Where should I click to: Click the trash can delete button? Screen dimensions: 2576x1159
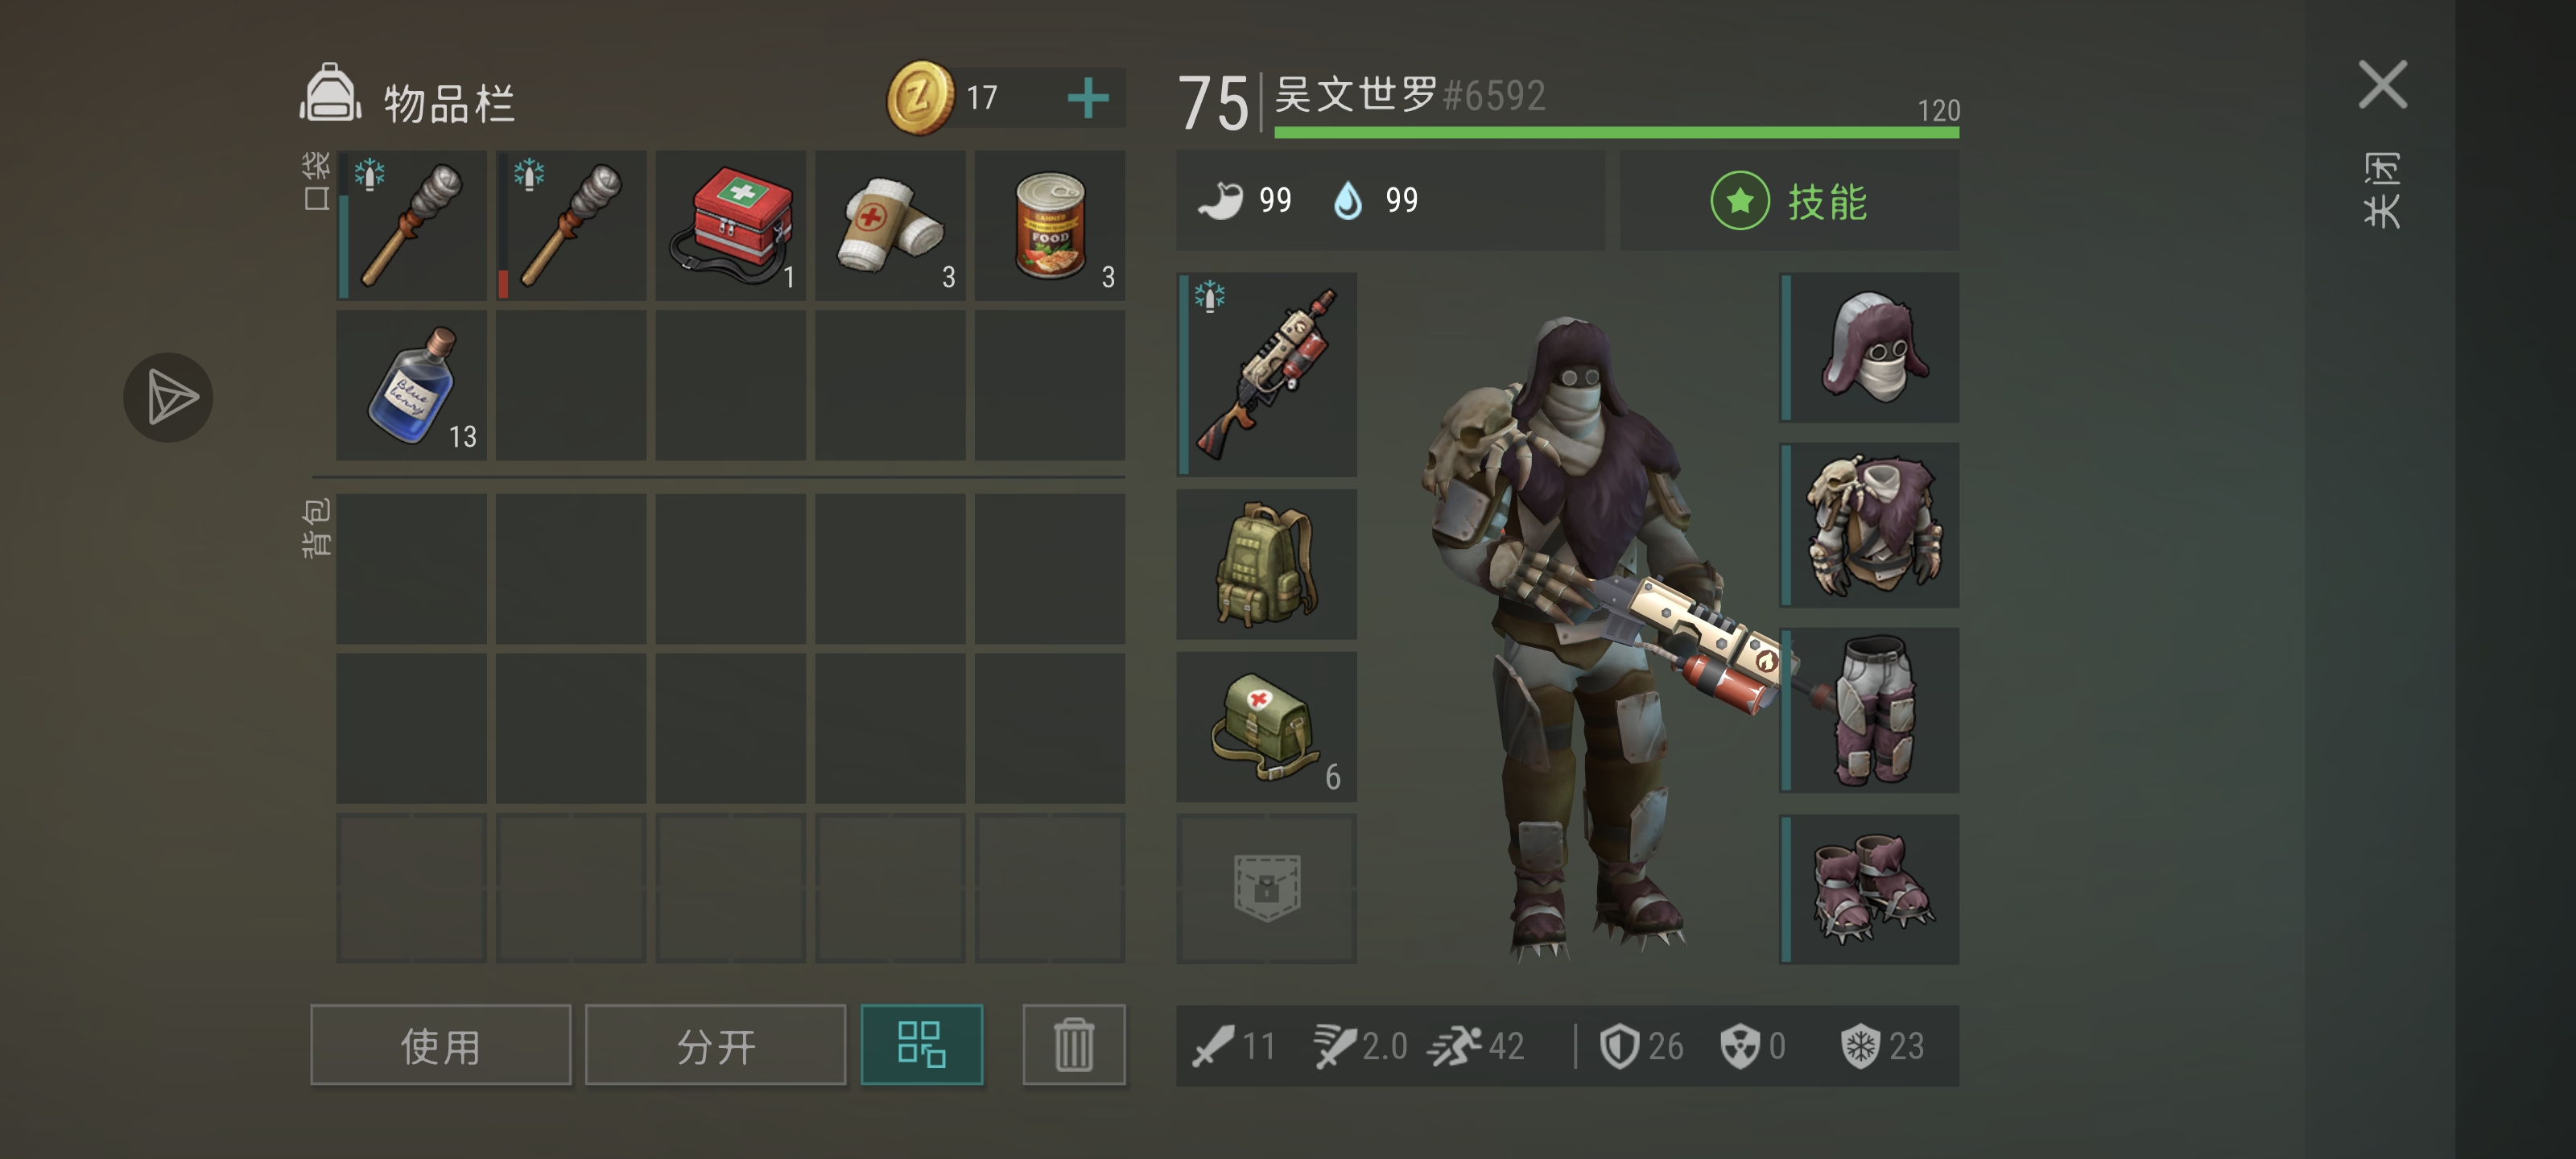[1074, 1045]
